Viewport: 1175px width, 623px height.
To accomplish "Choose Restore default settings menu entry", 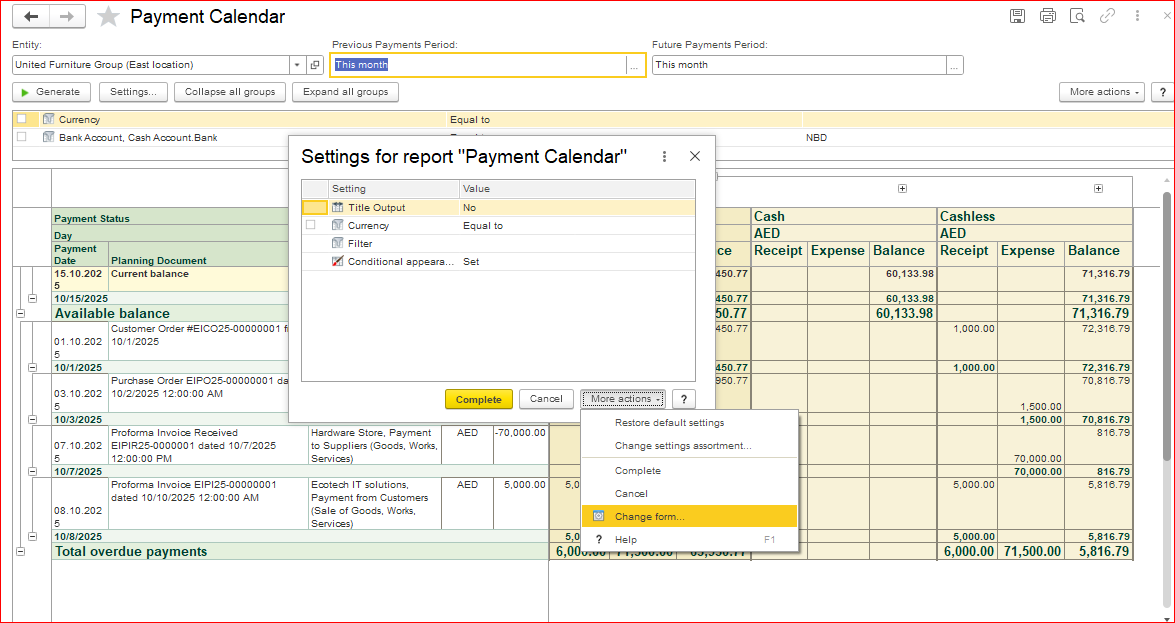I will pyautogui.click(x=669, y=422).
